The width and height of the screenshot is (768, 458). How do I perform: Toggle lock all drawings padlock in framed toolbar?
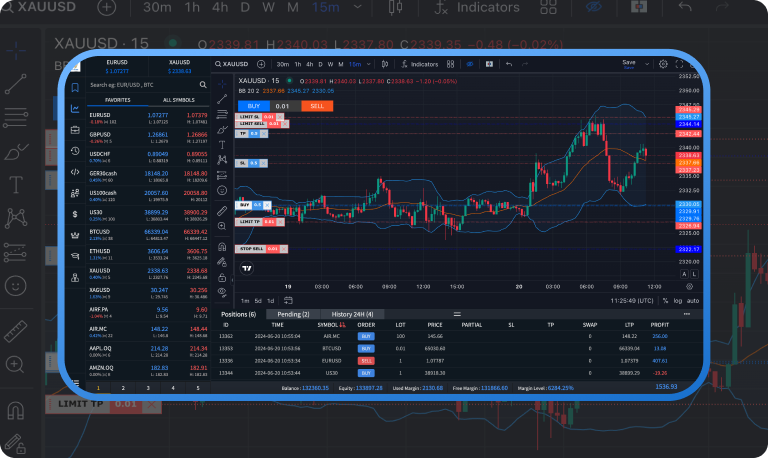(222, 277)
